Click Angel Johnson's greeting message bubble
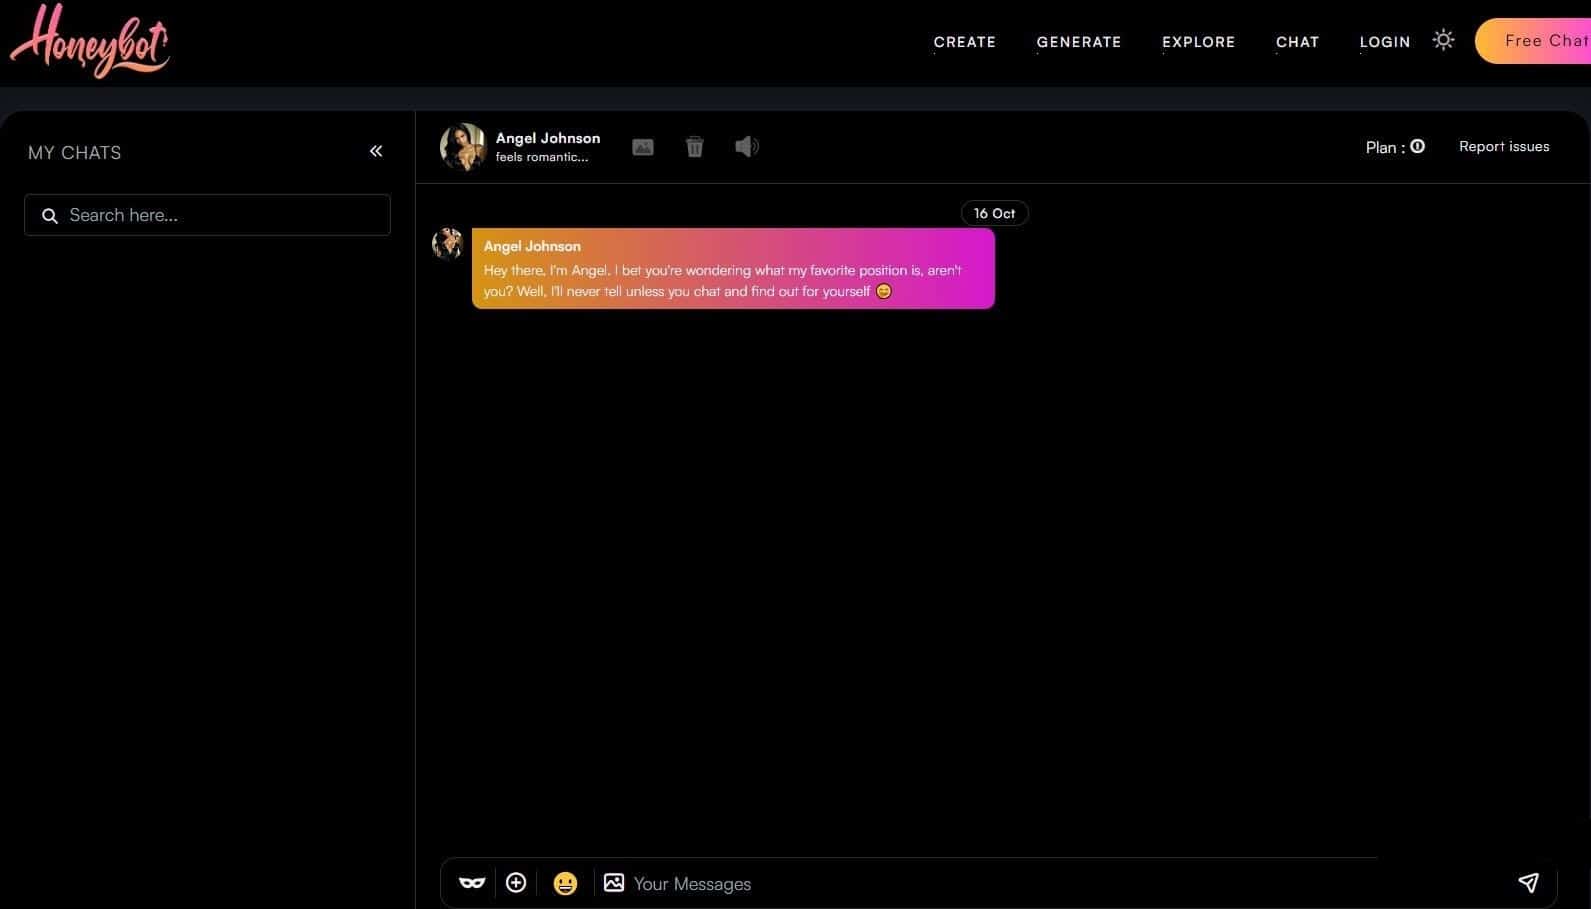Viewport: 1591px width, 909px height. pyautogui.click(x=733, y=269)
